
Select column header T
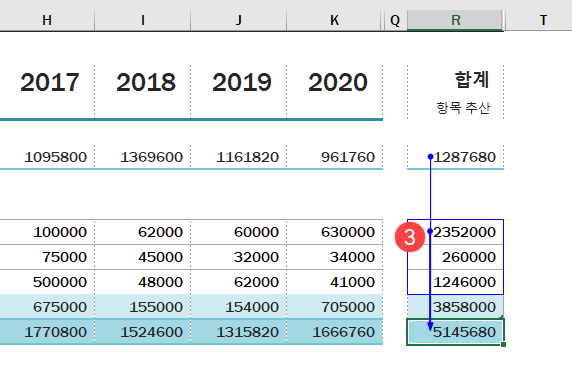click(x=543, y=20)
